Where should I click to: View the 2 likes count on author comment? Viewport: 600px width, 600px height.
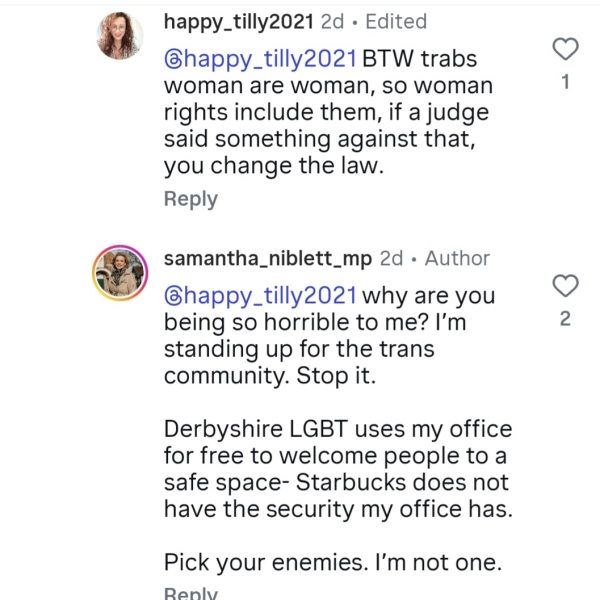click(x=565, y=319)
